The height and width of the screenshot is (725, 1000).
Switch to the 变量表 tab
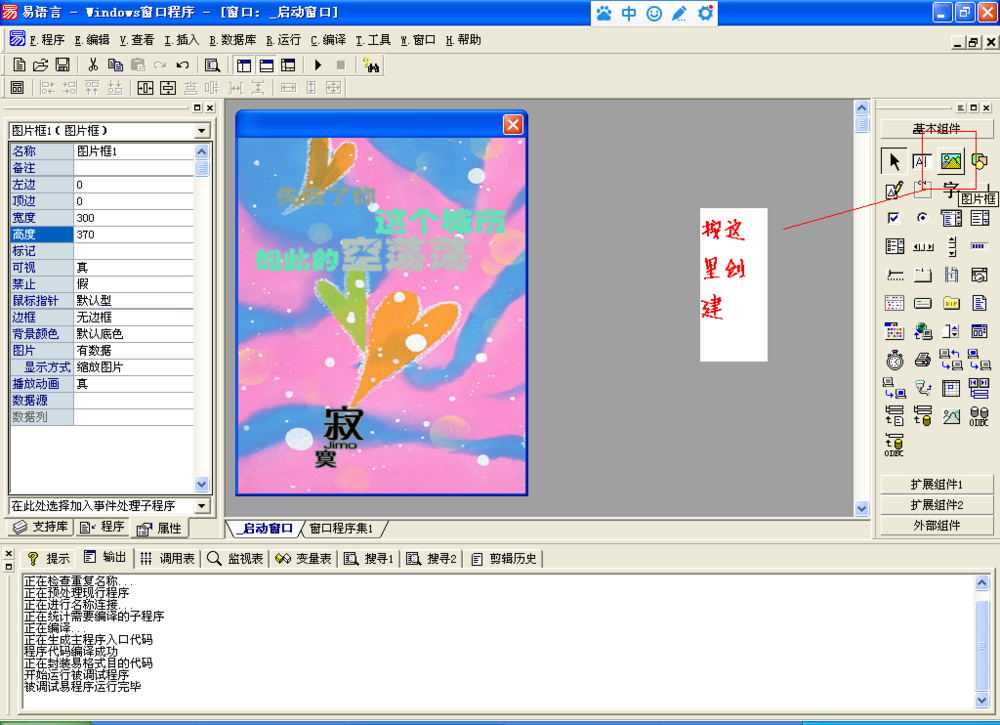point(304,559)
